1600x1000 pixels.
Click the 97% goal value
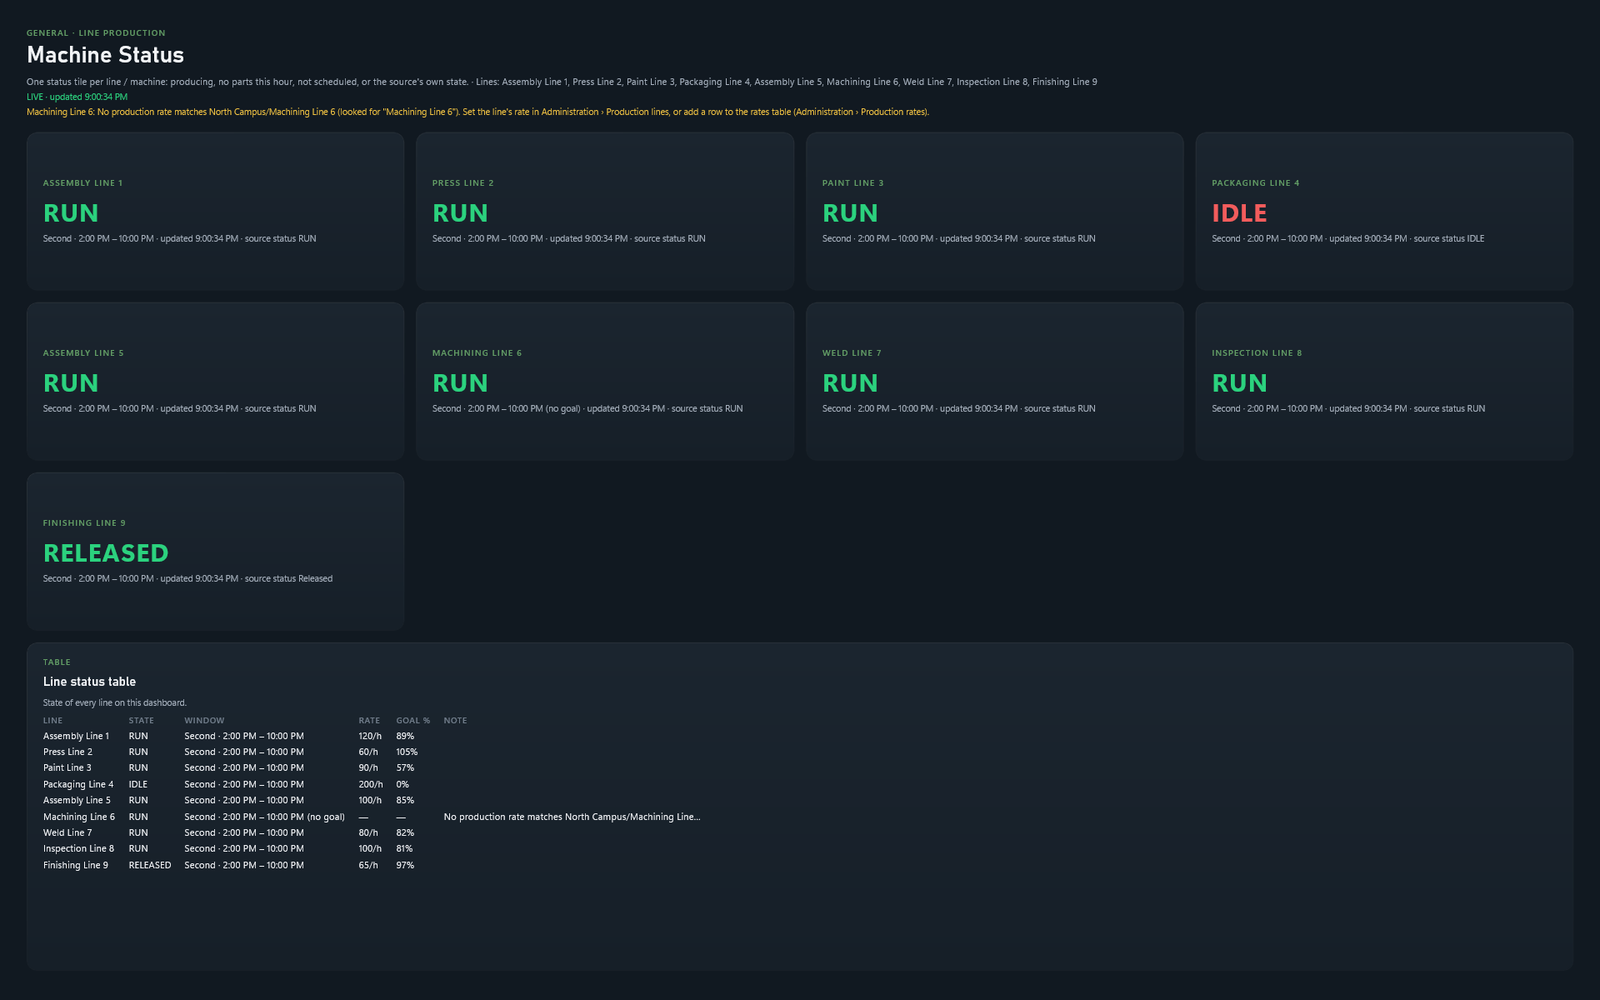tap(405, 865)
